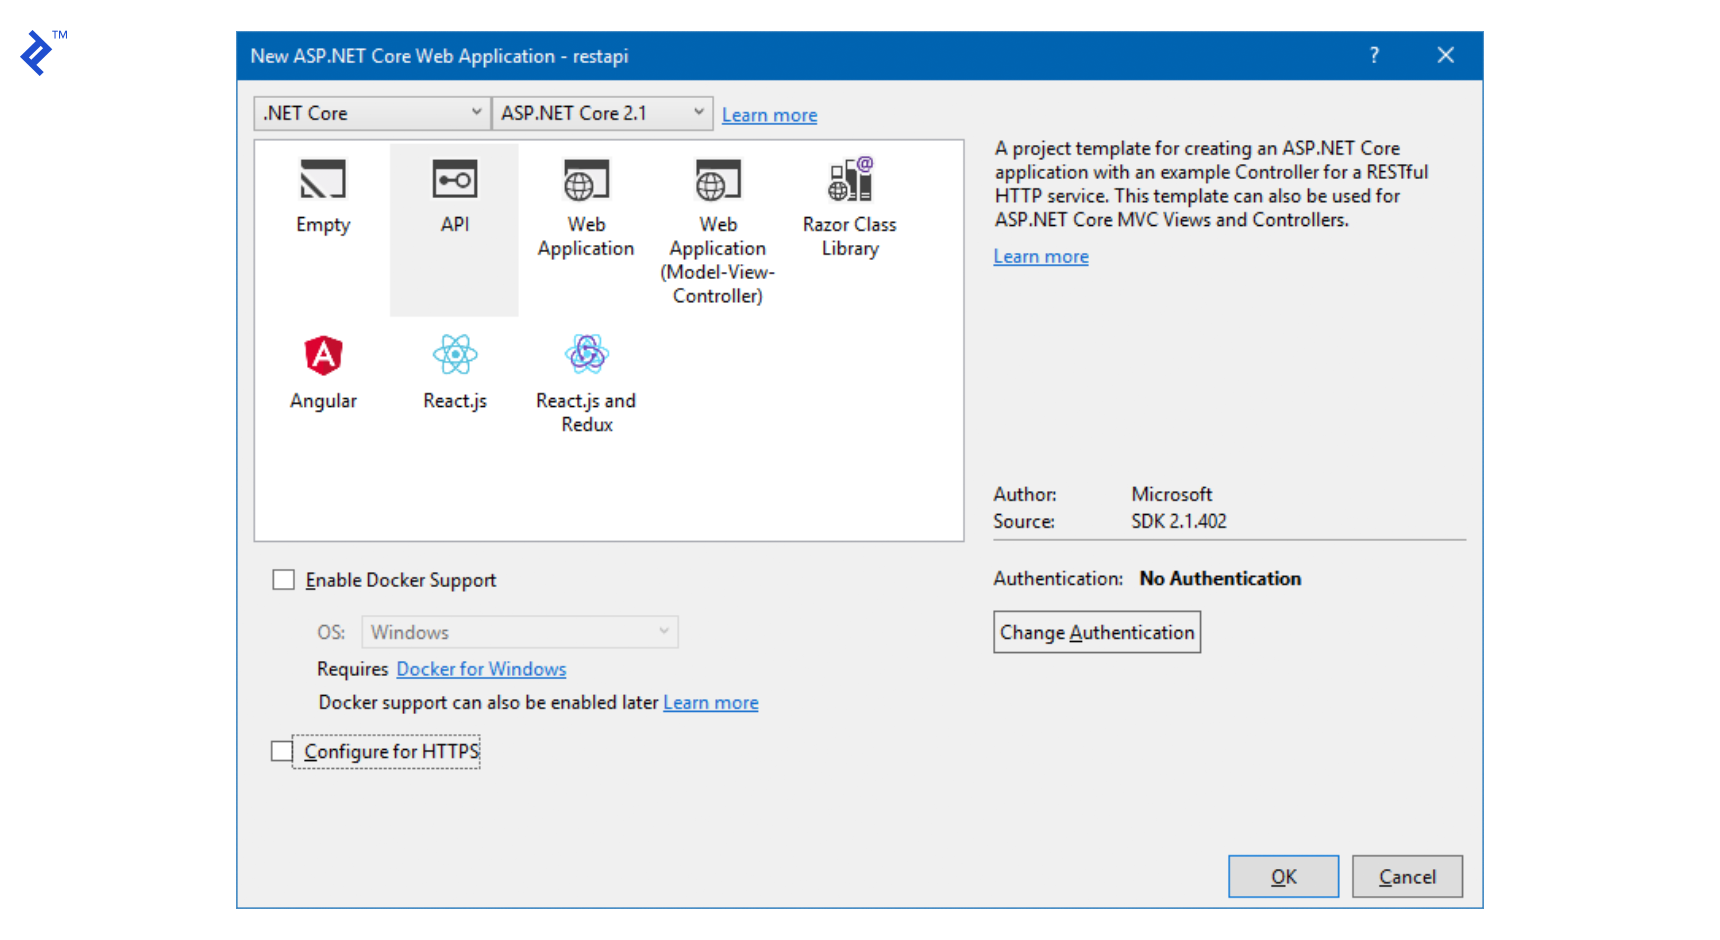Toggle the Enable Docker Support option off
Screen dimensions: 1720x940
click(x=283, y=579)
